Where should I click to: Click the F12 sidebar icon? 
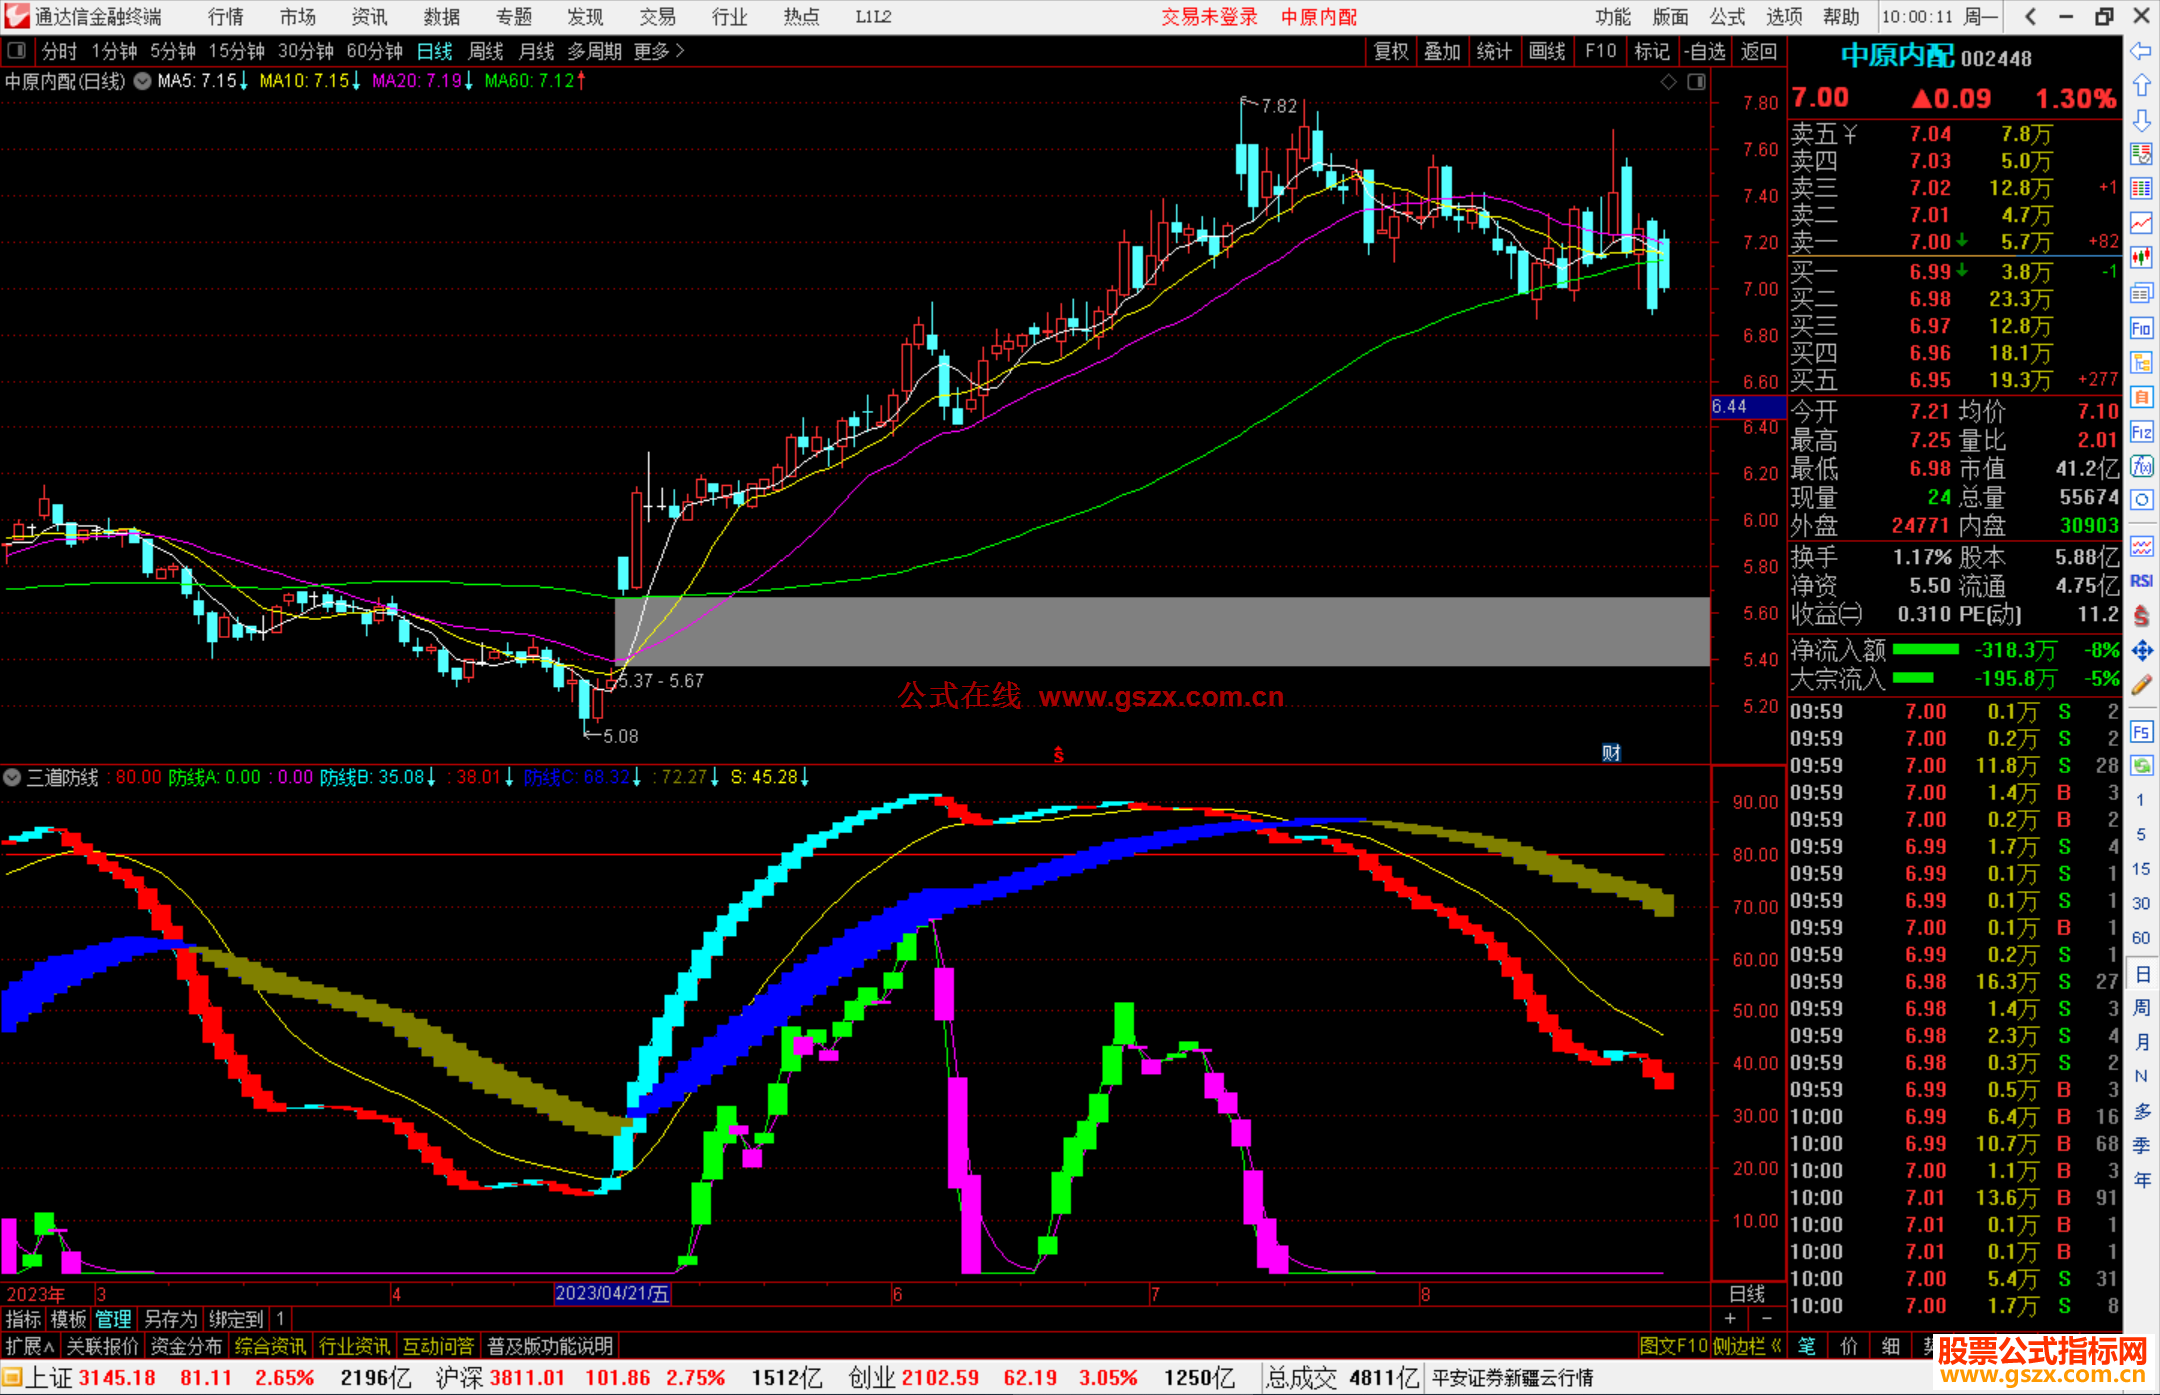[x=2141, y=432]
